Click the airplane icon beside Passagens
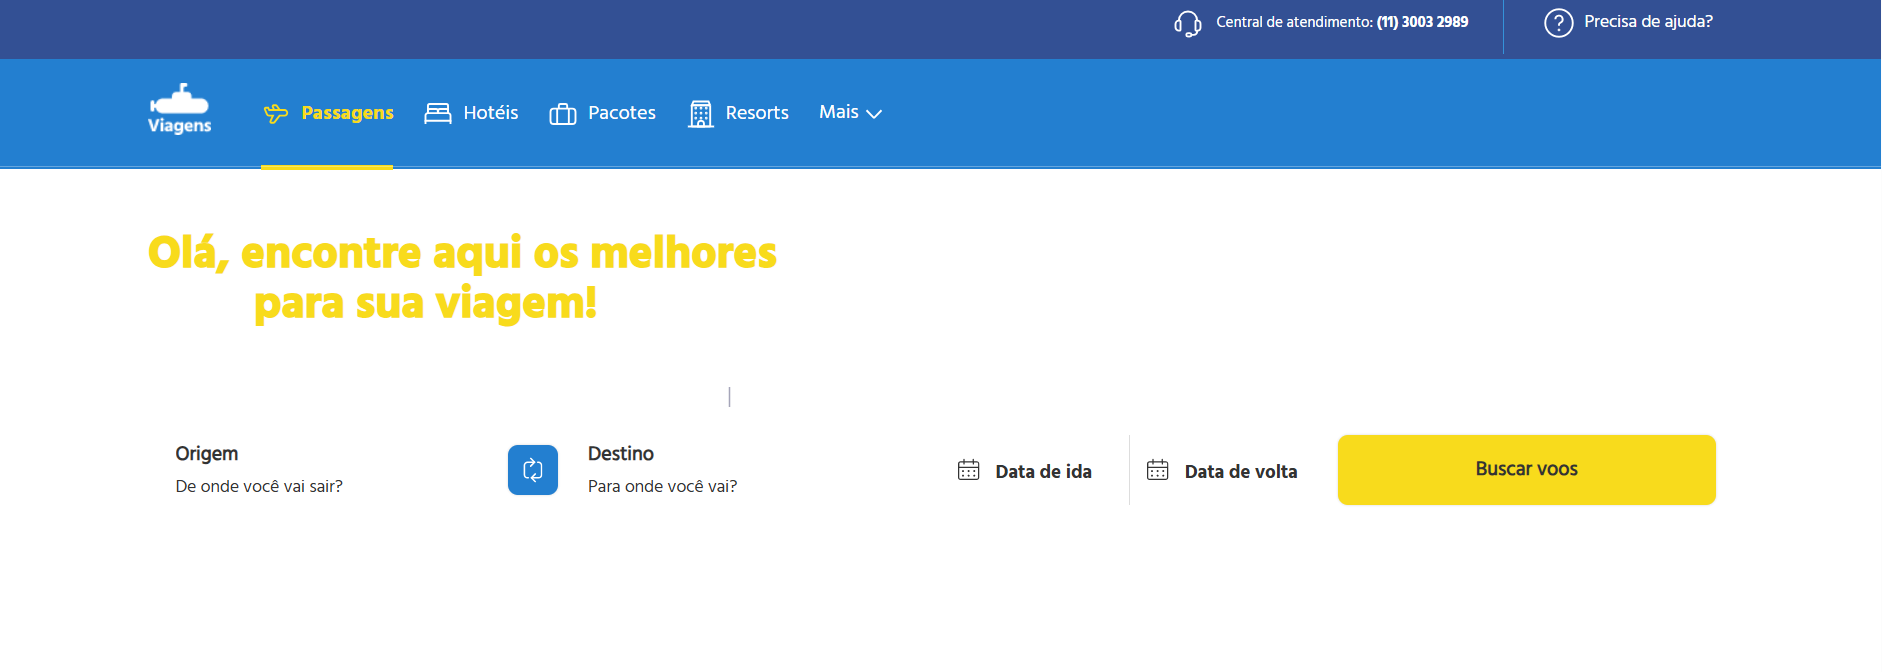Screen dimensions: 1882x672 [276, 114]
